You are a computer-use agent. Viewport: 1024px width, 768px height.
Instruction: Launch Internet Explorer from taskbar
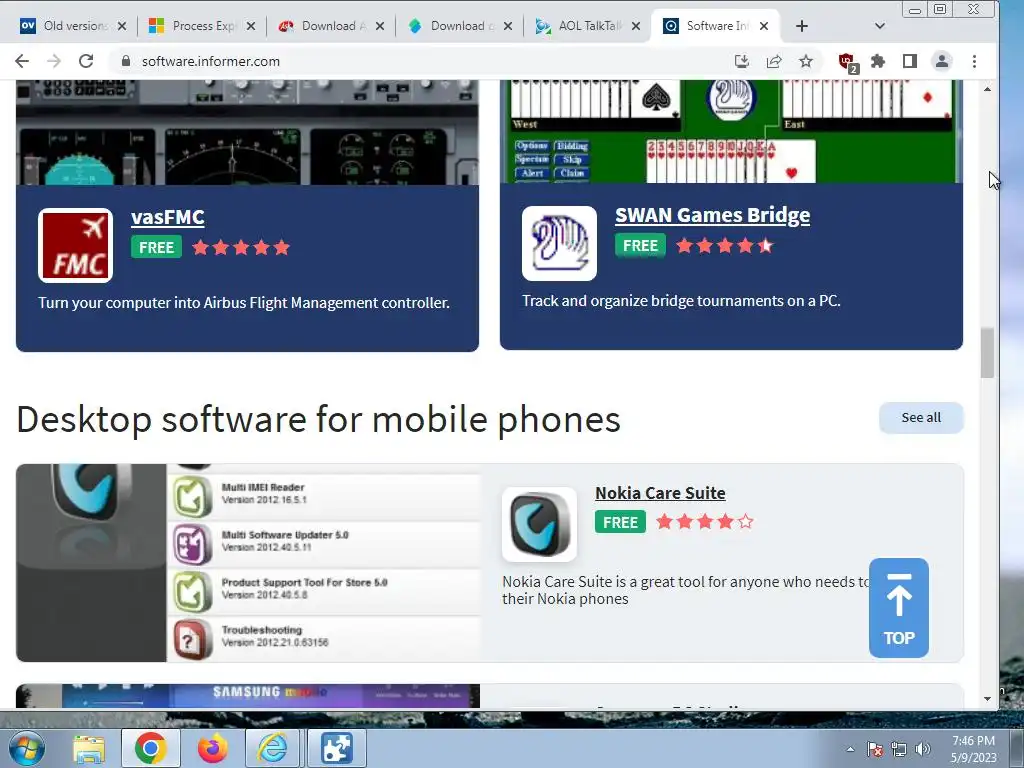coord(273,748)
